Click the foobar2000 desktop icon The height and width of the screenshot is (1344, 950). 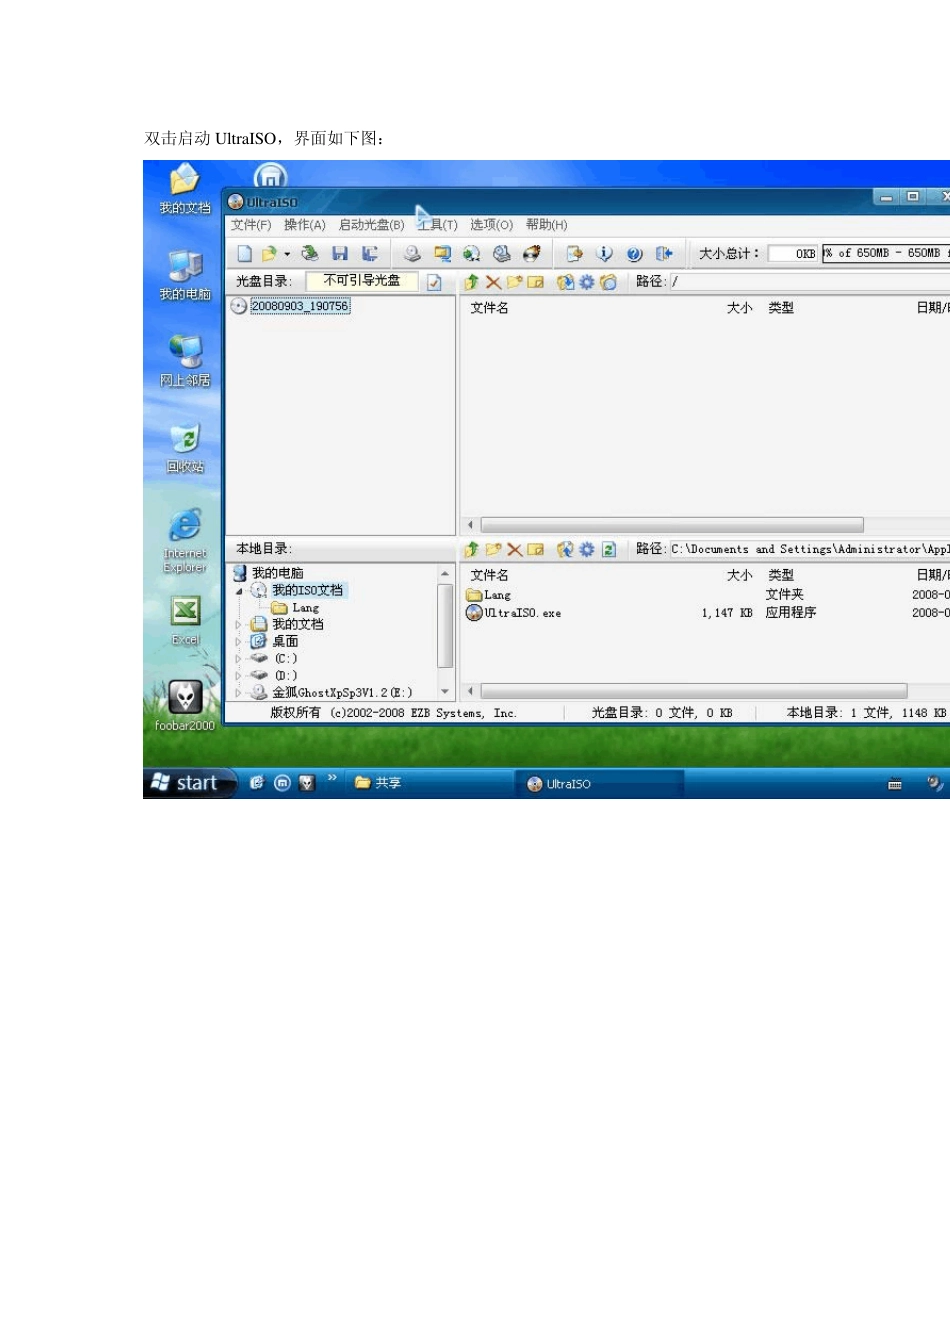coord(185,705)
